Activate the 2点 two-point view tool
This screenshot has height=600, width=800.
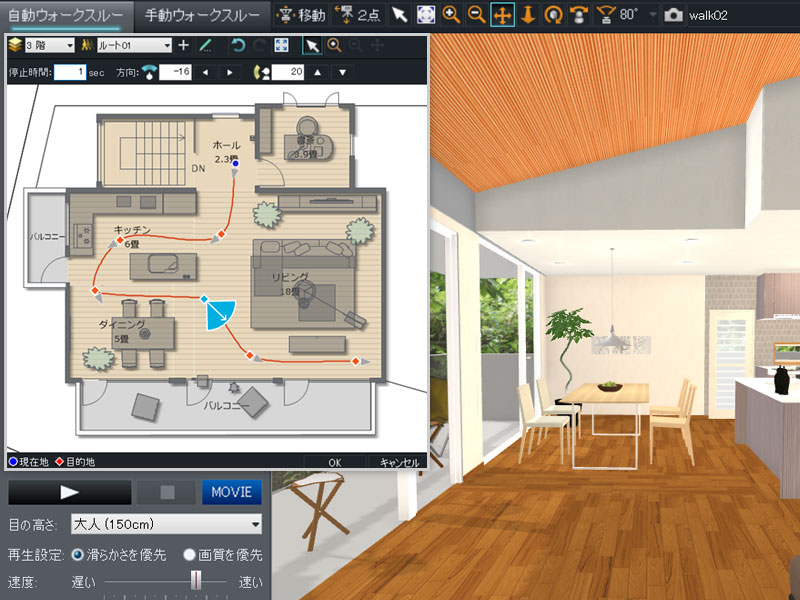tap(355, 14)
